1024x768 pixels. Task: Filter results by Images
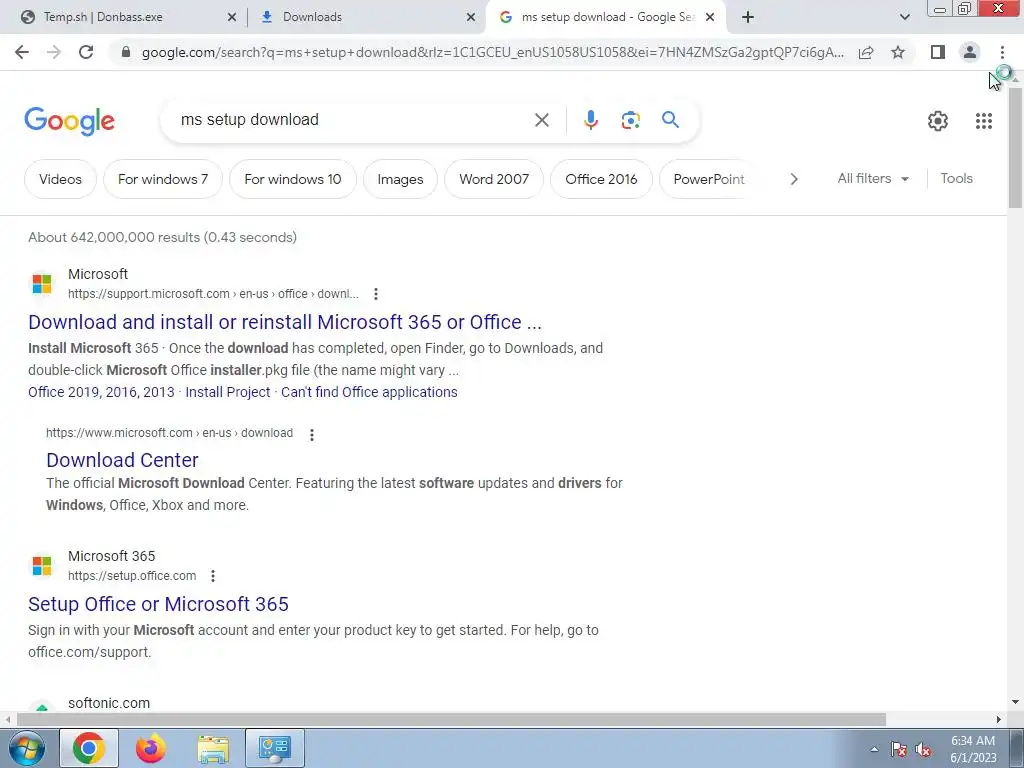point(400,179)
